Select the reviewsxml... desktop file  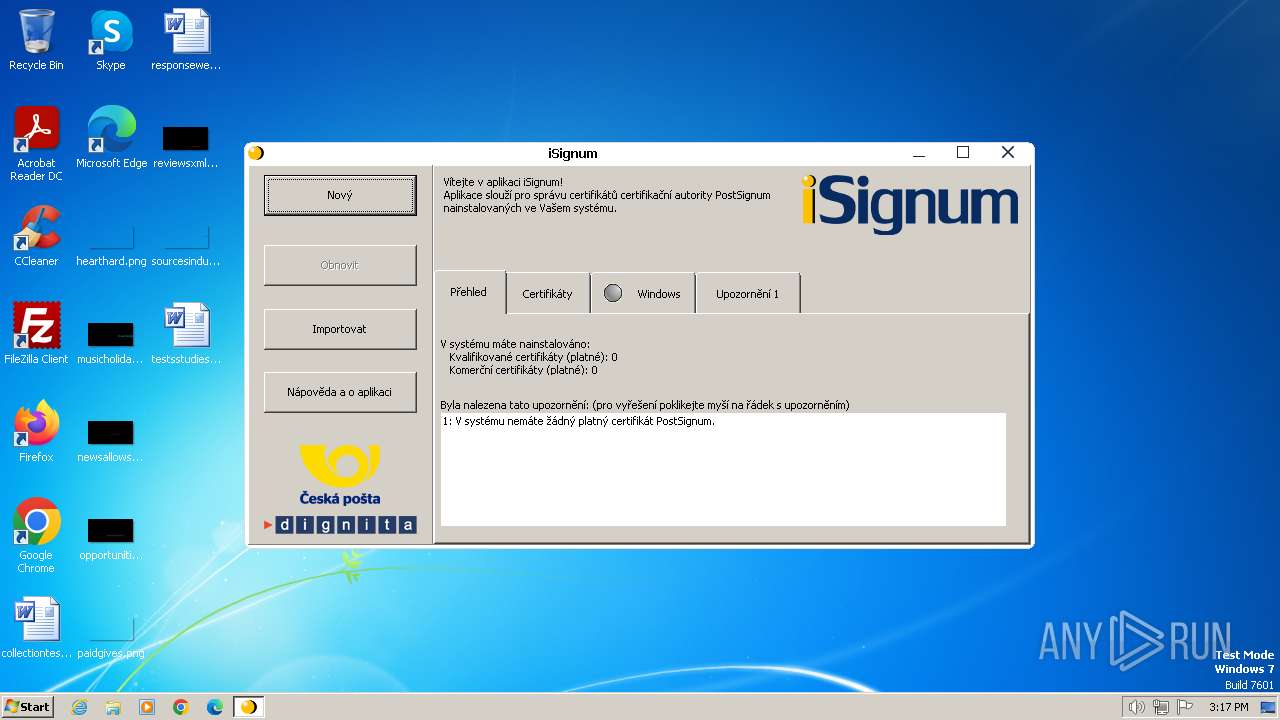(186, 146)
